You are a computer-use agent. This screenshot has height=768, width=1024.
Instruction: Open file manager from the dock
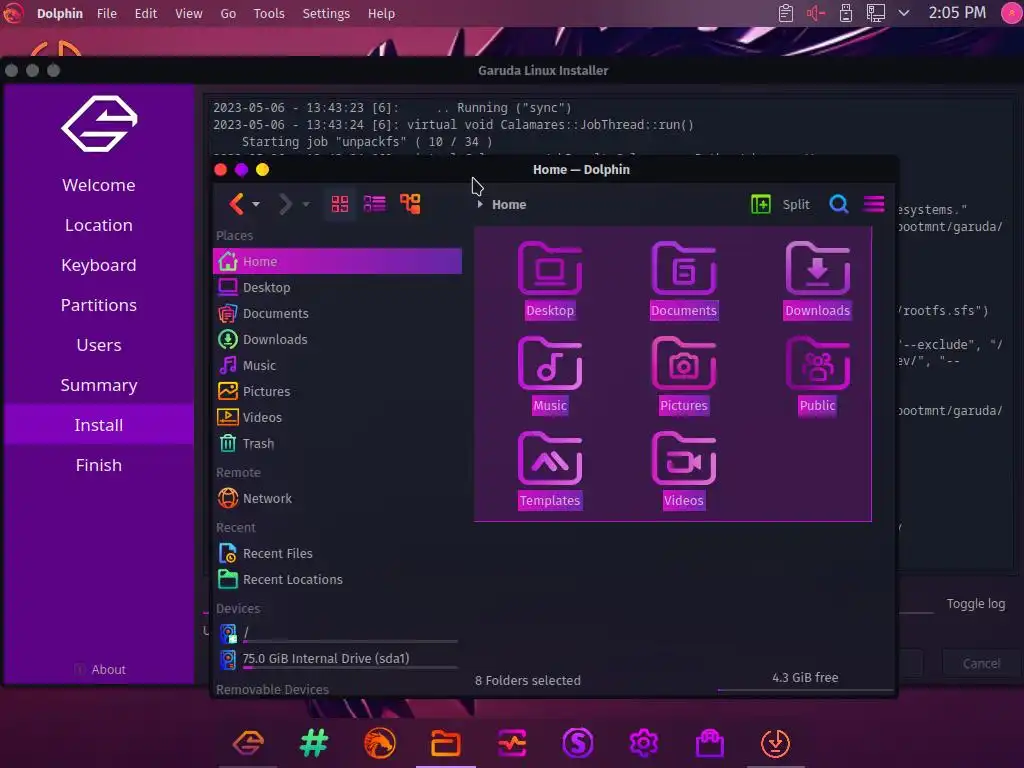click(x=445, y=743)
